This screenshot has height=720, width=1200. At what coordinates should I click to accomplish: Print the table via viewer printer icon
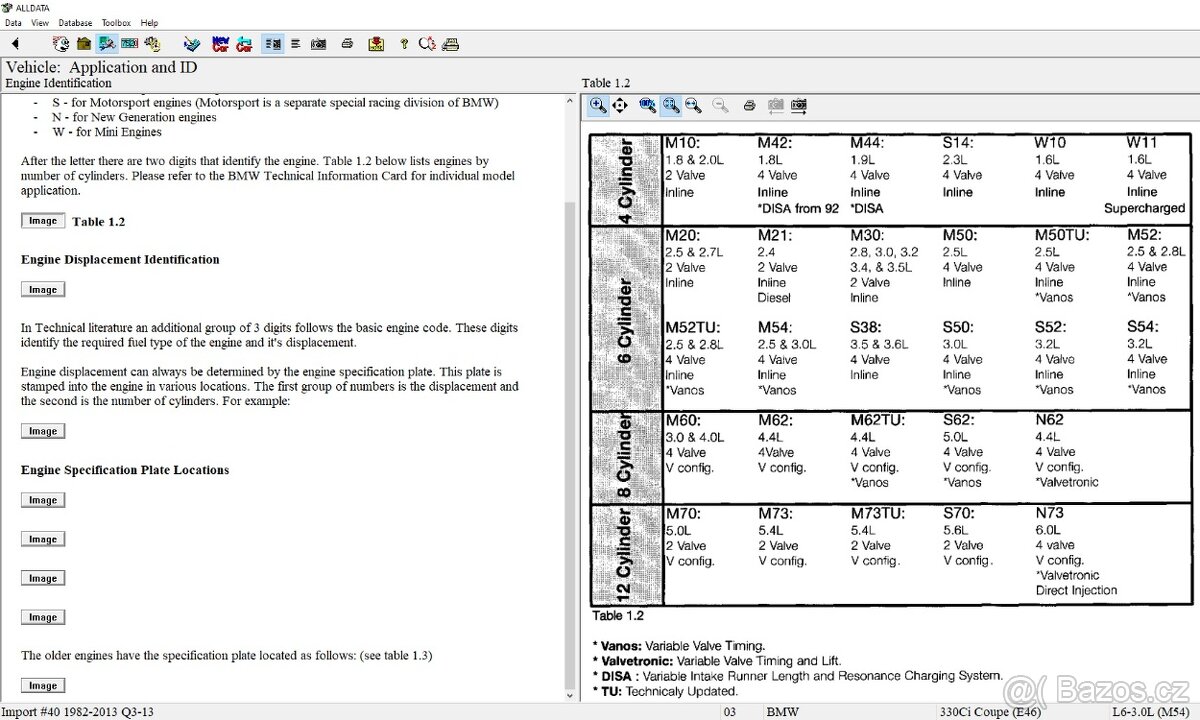747,105
